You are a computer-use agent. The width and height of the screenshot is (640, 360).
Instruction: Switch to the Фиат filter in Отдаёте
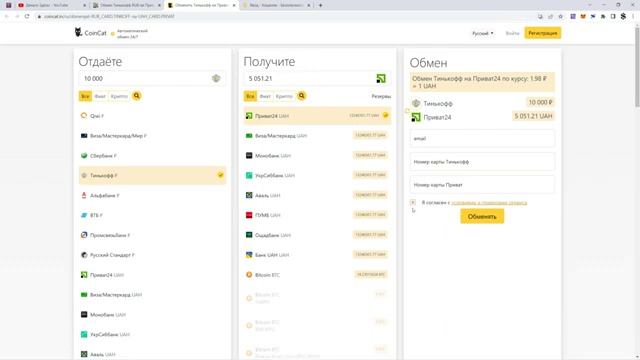click(100, 96)
